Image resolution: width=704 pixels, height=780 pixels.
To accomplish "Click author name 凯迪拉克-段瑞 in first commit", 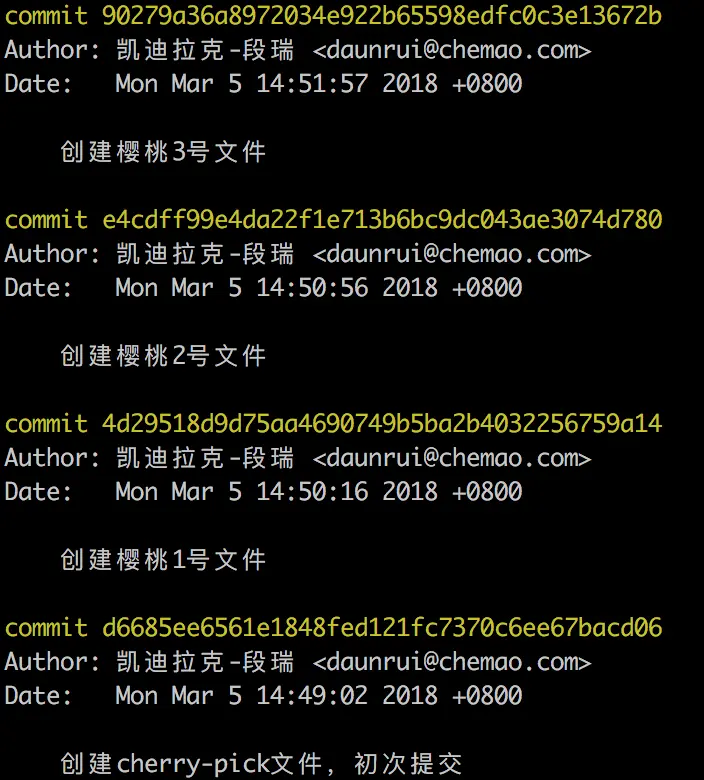I will pos(204,50).
